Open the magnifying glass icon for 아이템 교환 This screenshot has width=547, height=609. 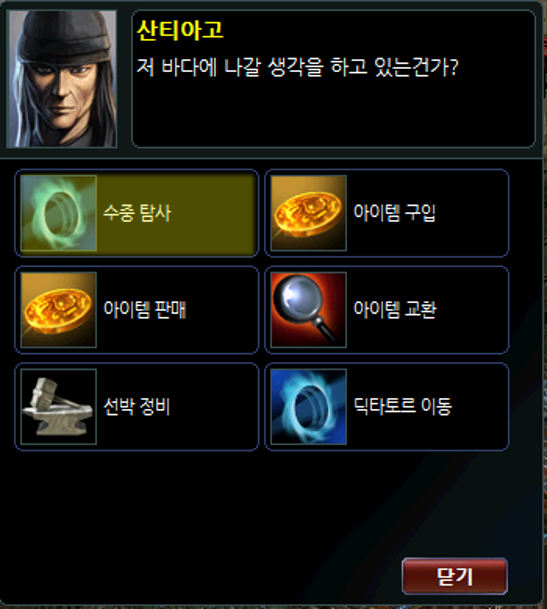coord(309,310)
